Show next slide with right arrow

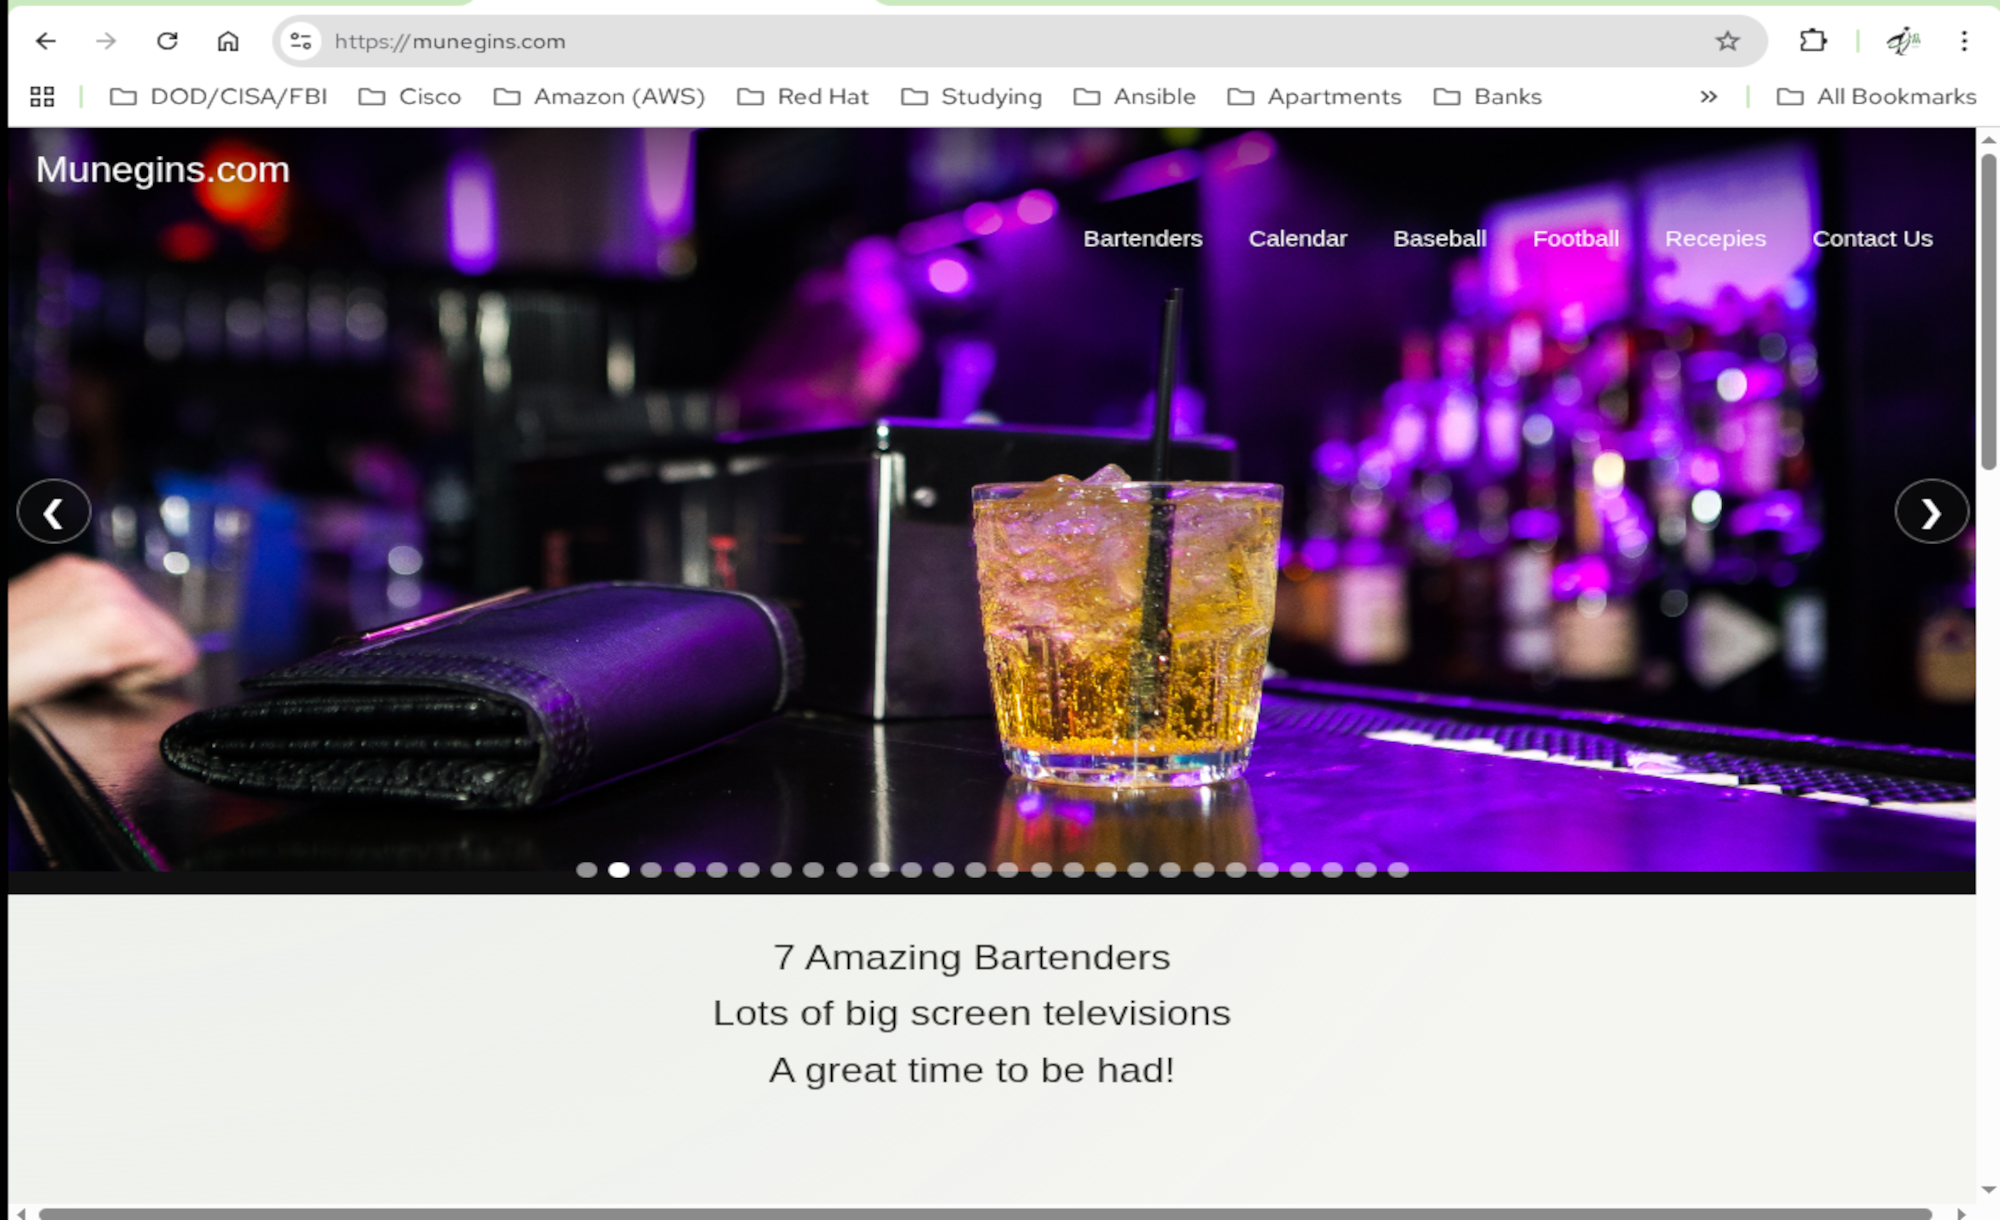pos(1931,512)
